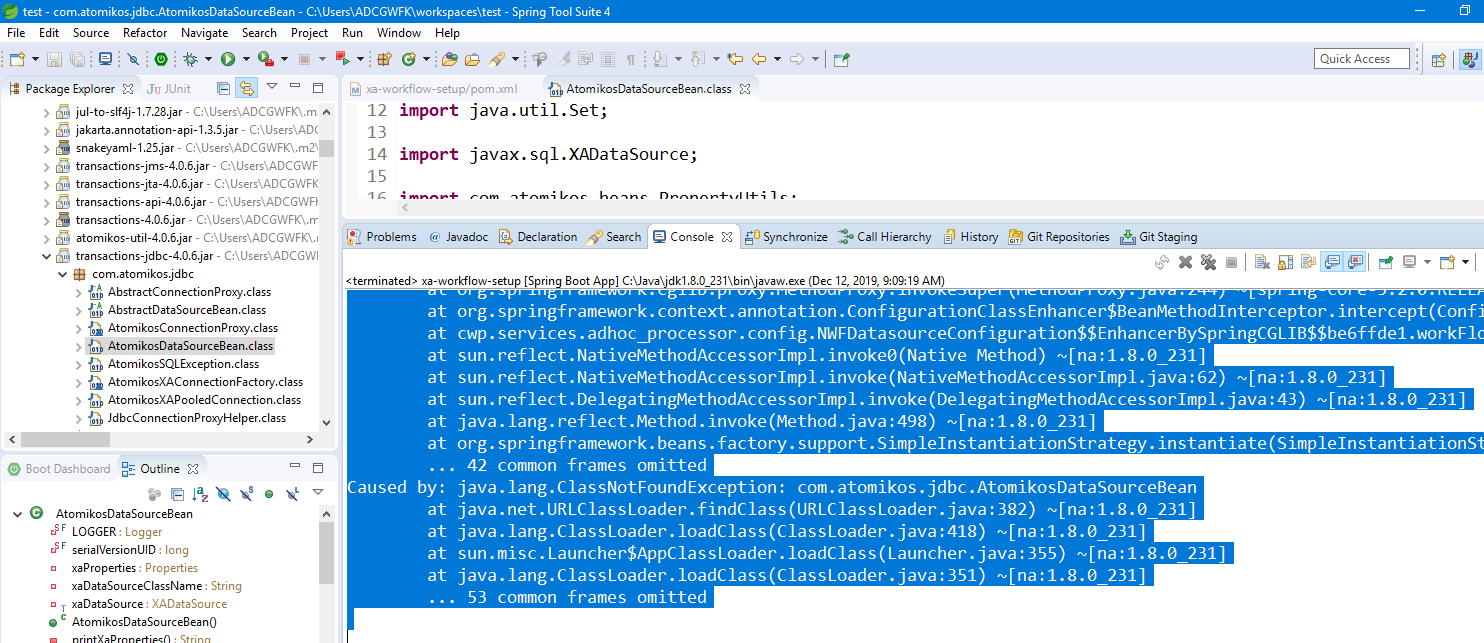Click Collapse All icon in Outline view

tap(177, 494)
